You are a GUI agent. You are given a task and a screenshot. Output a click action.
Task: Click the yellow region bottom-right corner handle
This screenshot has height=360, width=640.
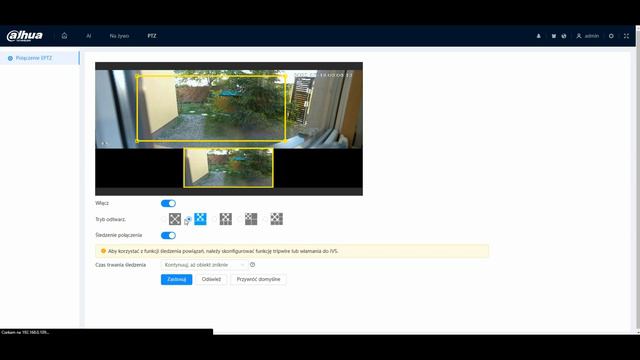coord(285,141)
